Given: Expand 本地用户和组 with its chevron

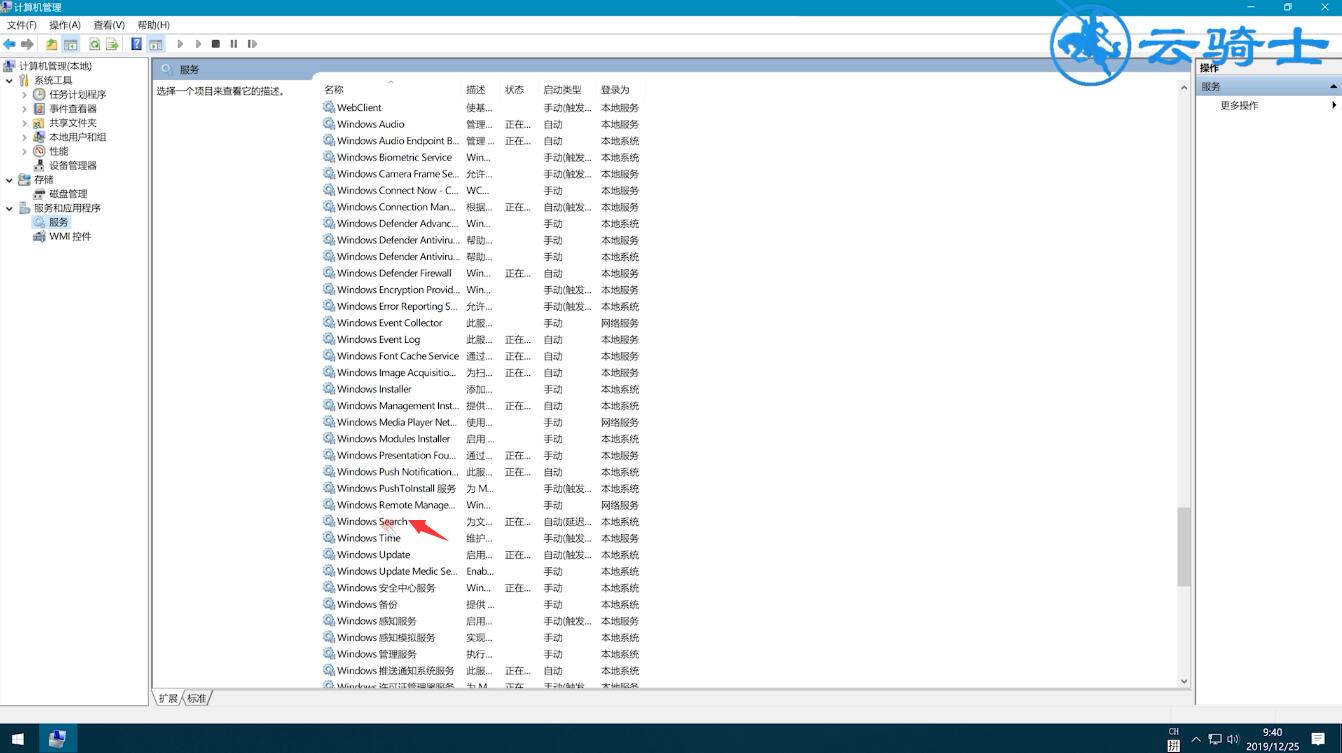Looking at the screenshot, I should [x=25, y=137].
